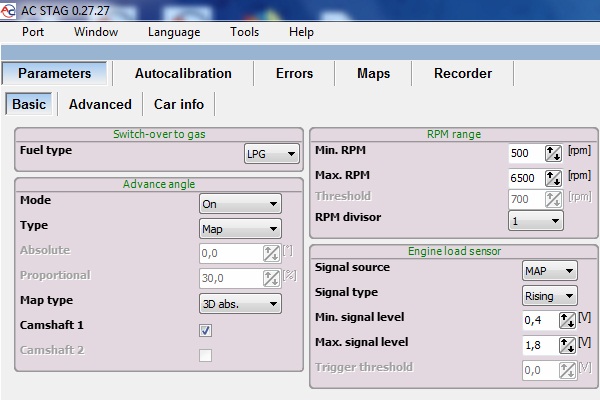Open the Tools menu
Image resolution: width=600 pixels, height=400 pixels.
tap(244, 32)
